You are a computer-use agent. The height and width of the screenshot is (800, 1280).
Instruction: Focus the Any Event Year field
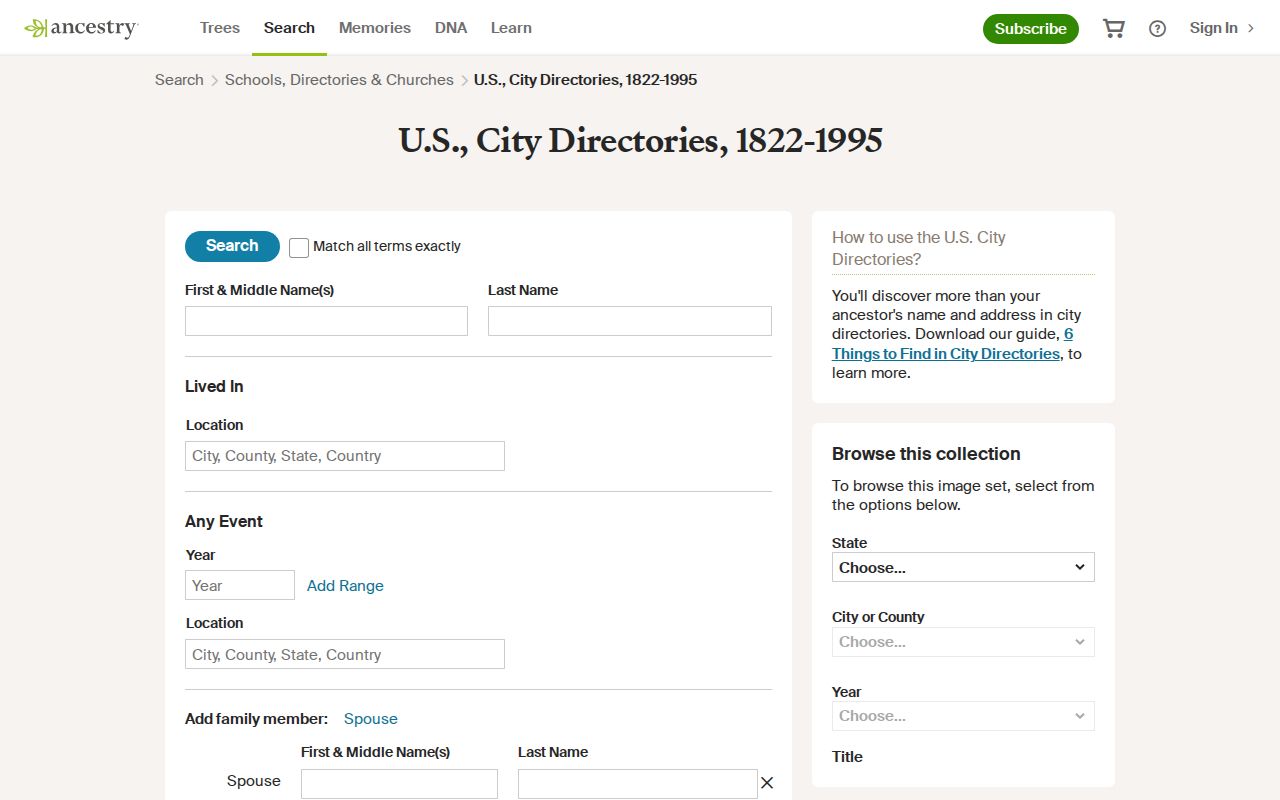(240, 585)
